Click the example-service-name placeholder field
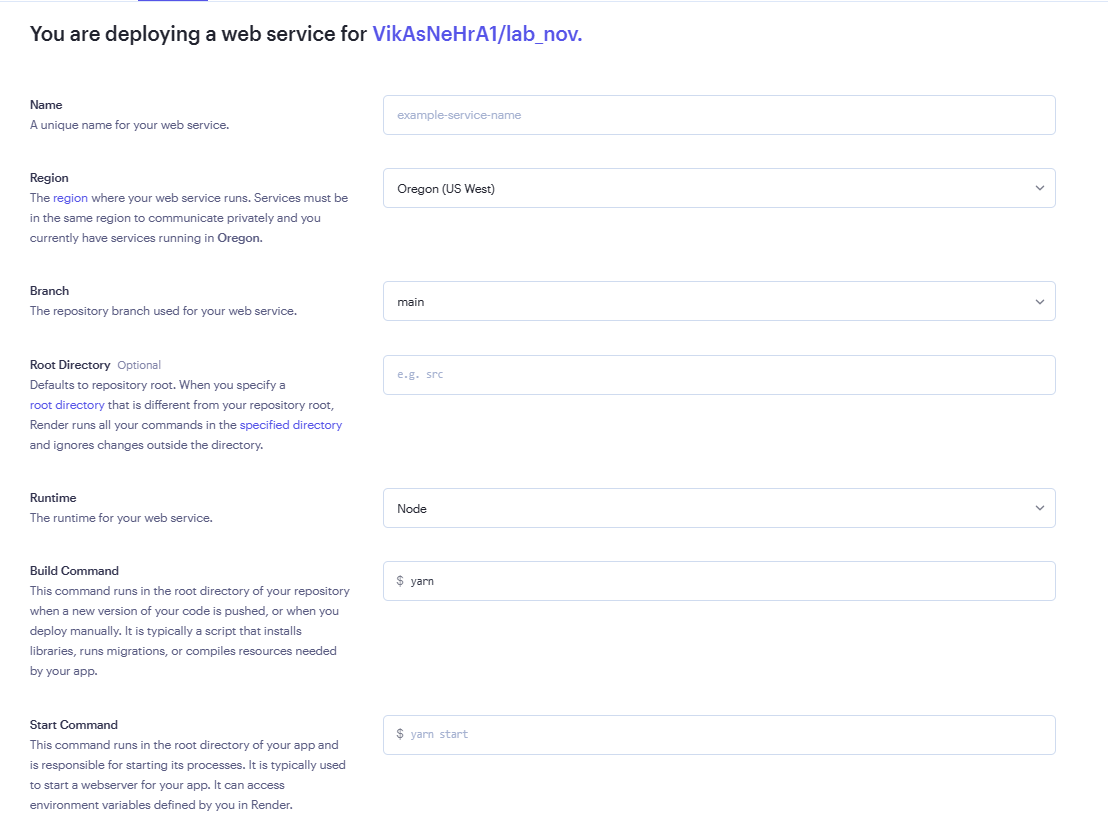Screen dimensions: 1108x827 coord(718,114)
